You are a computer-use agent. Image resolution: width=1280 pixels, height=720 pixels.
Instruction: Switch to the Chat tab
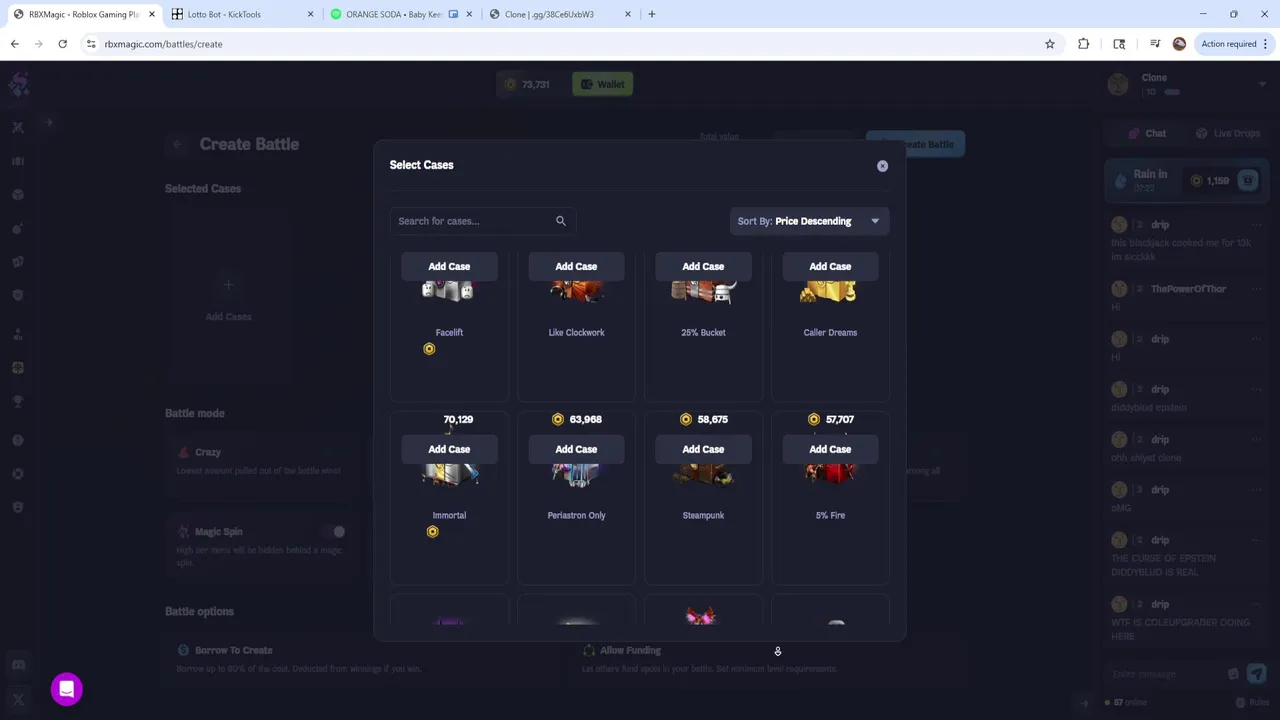pos(1147,133)
